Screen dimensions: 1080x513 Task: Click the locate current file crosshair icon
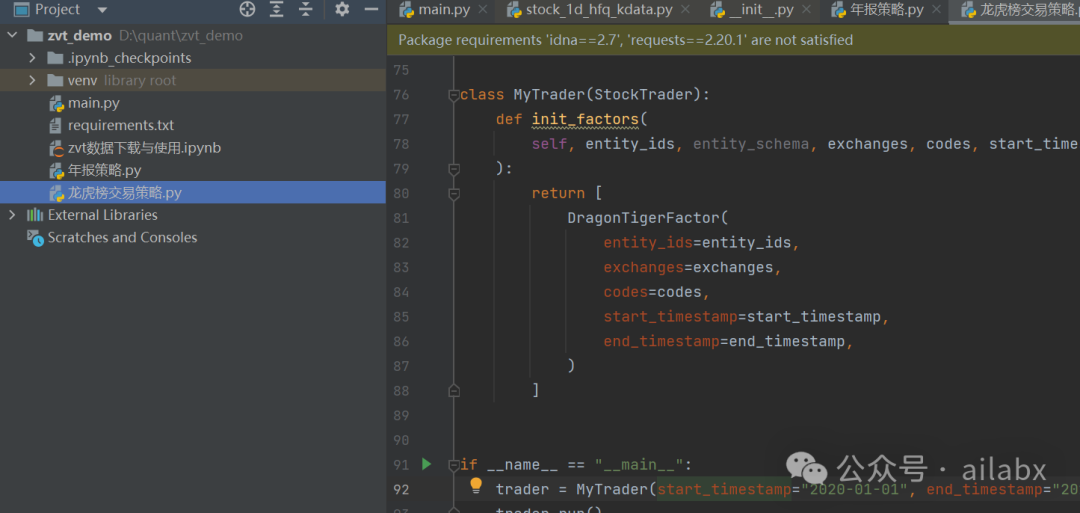247,10
